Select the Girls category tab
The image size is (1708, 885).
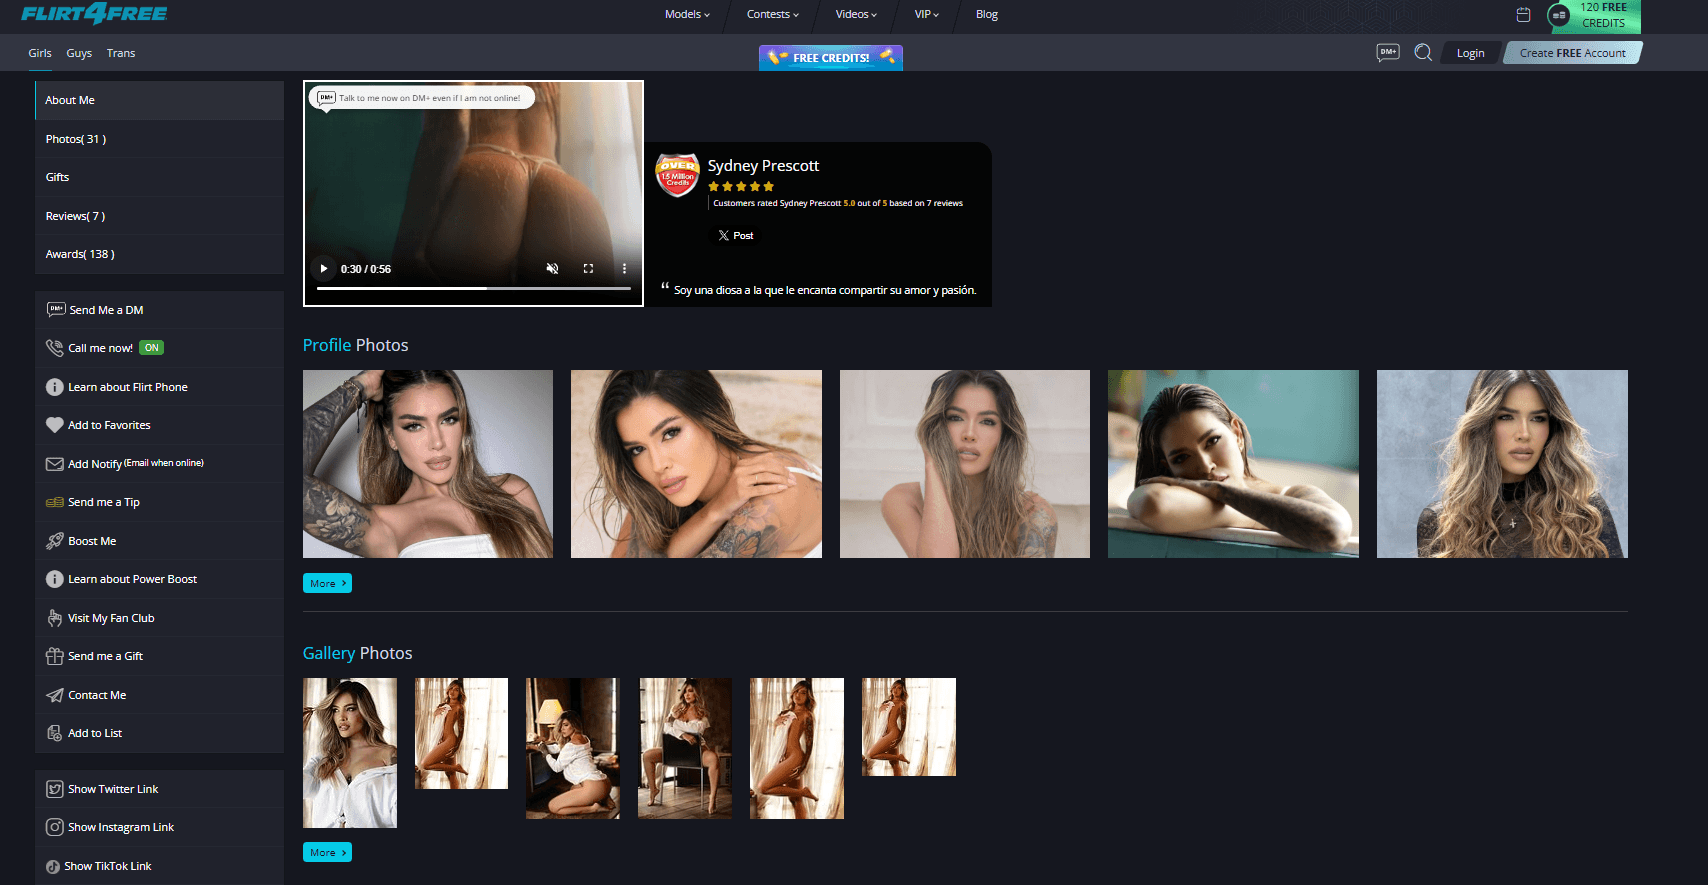click(x=40, y=53)
